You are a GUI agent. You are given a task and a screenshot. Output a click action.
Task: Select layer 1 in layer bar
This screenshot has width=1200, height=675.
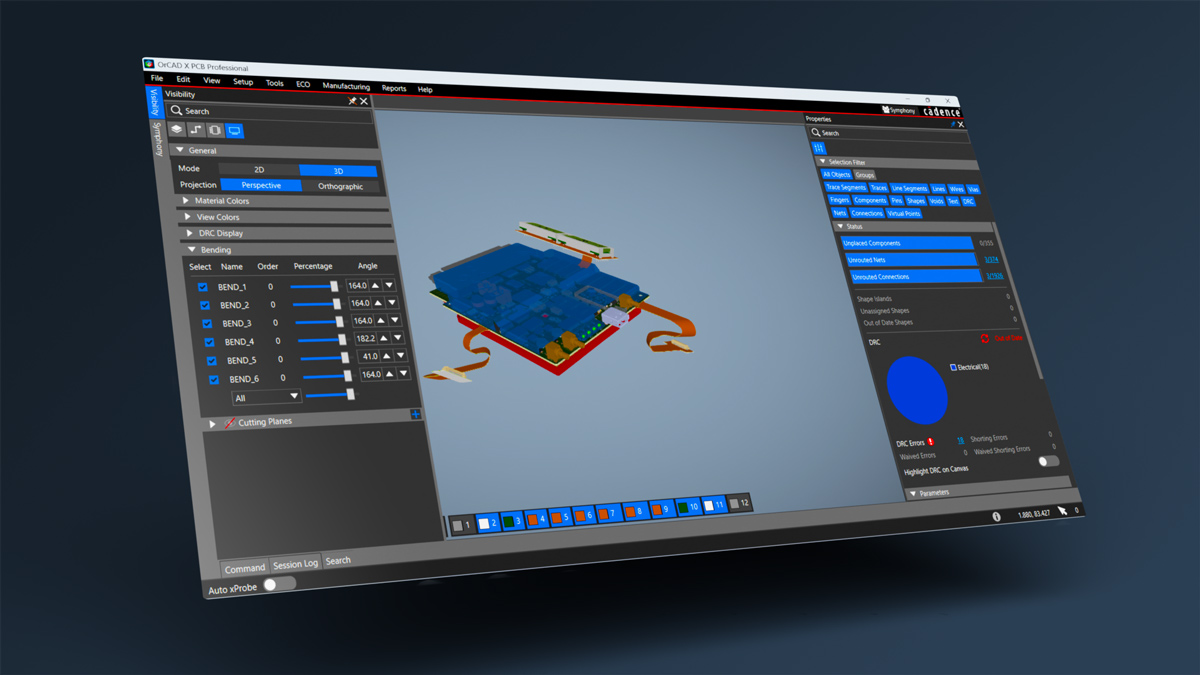click(462, 525)
